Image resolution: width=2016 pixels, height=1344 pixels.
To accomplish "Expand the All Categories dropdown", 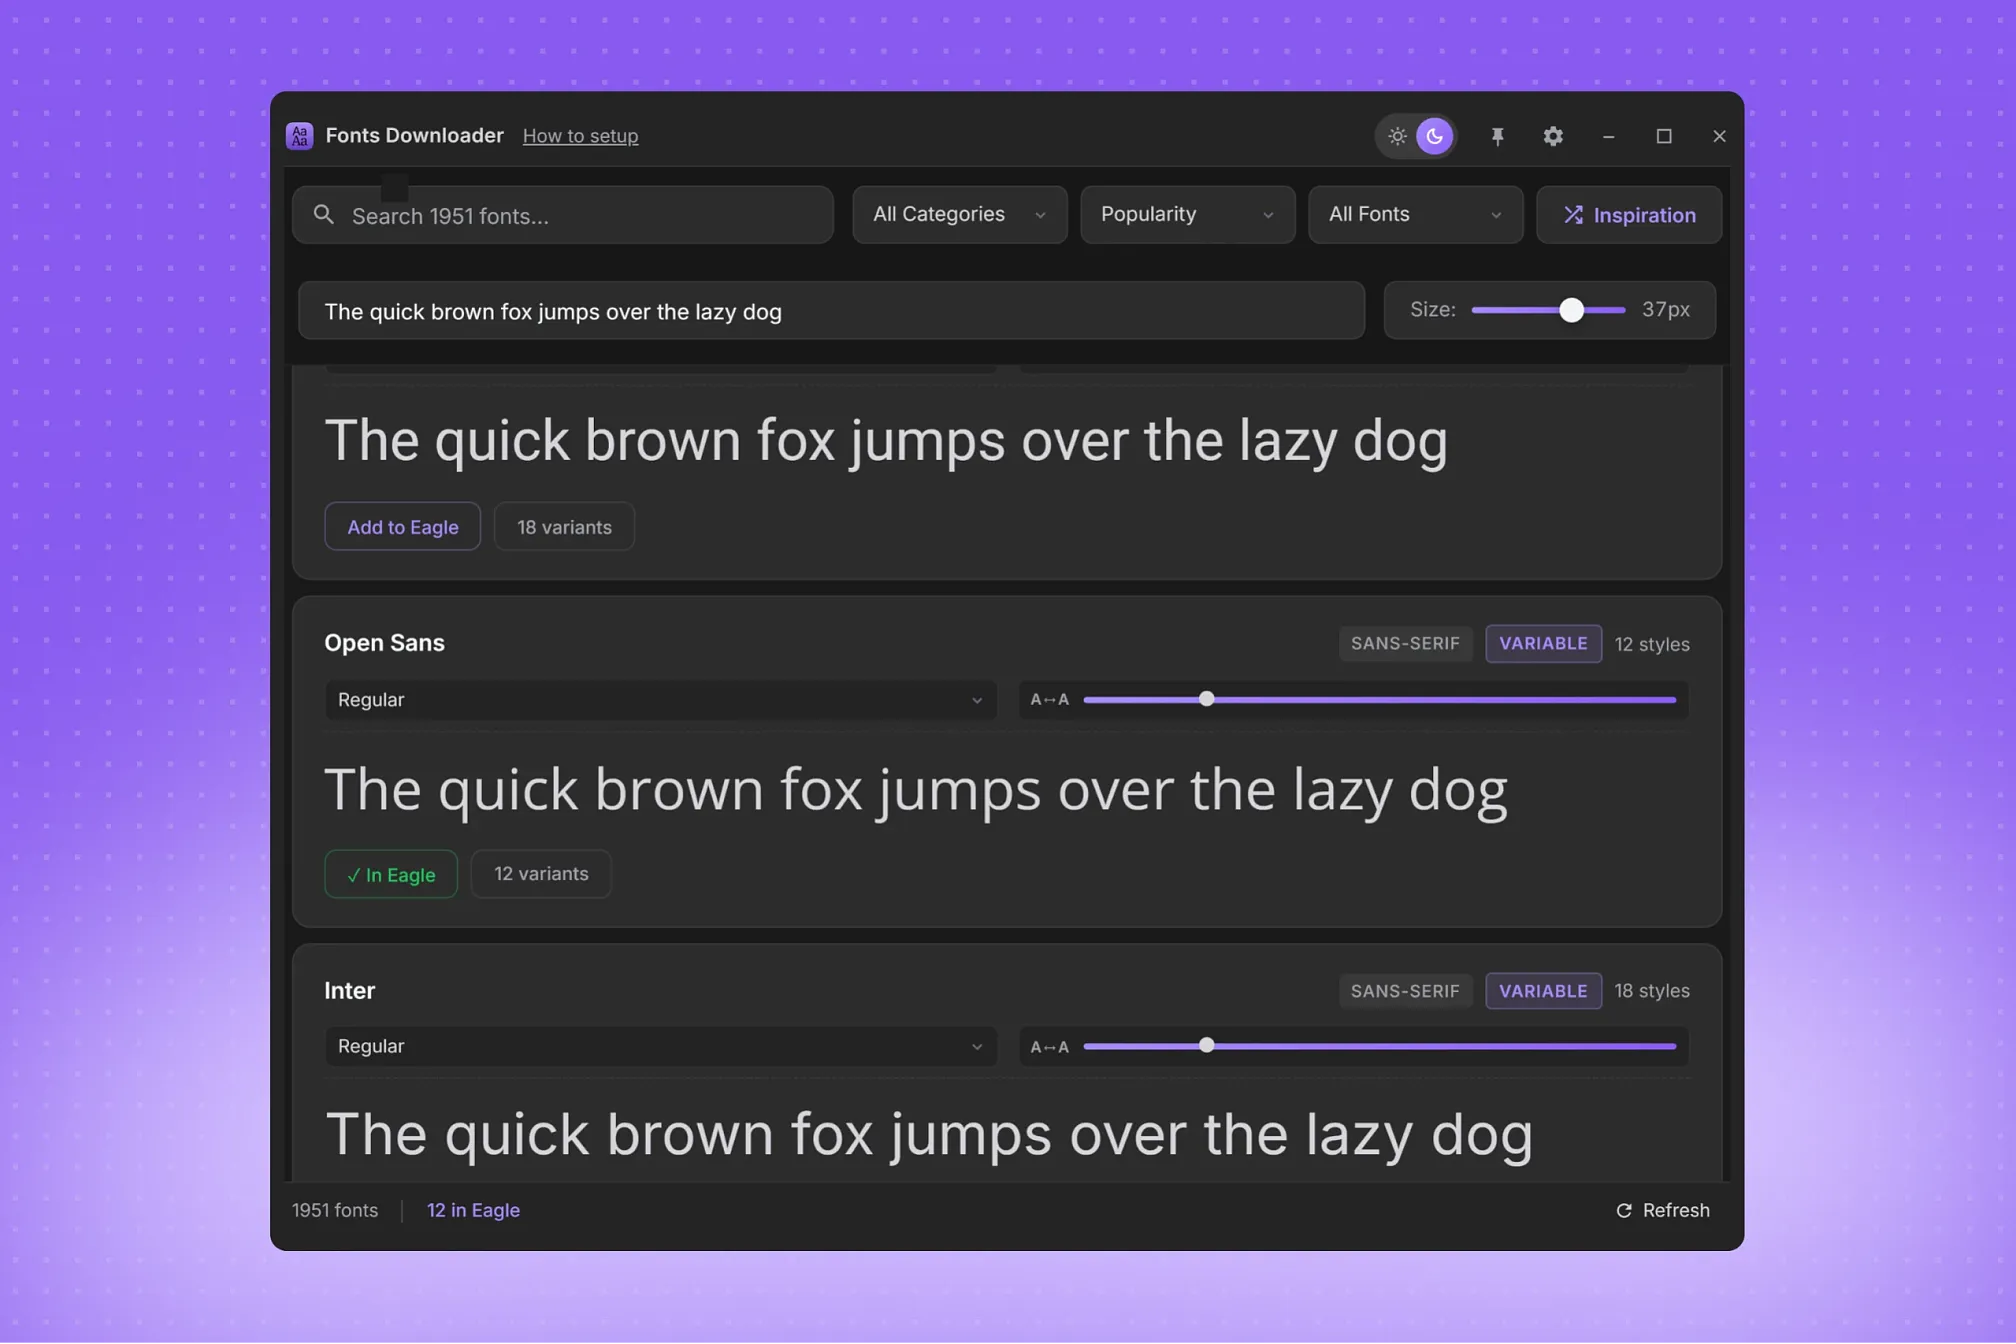I will [959, 215].
